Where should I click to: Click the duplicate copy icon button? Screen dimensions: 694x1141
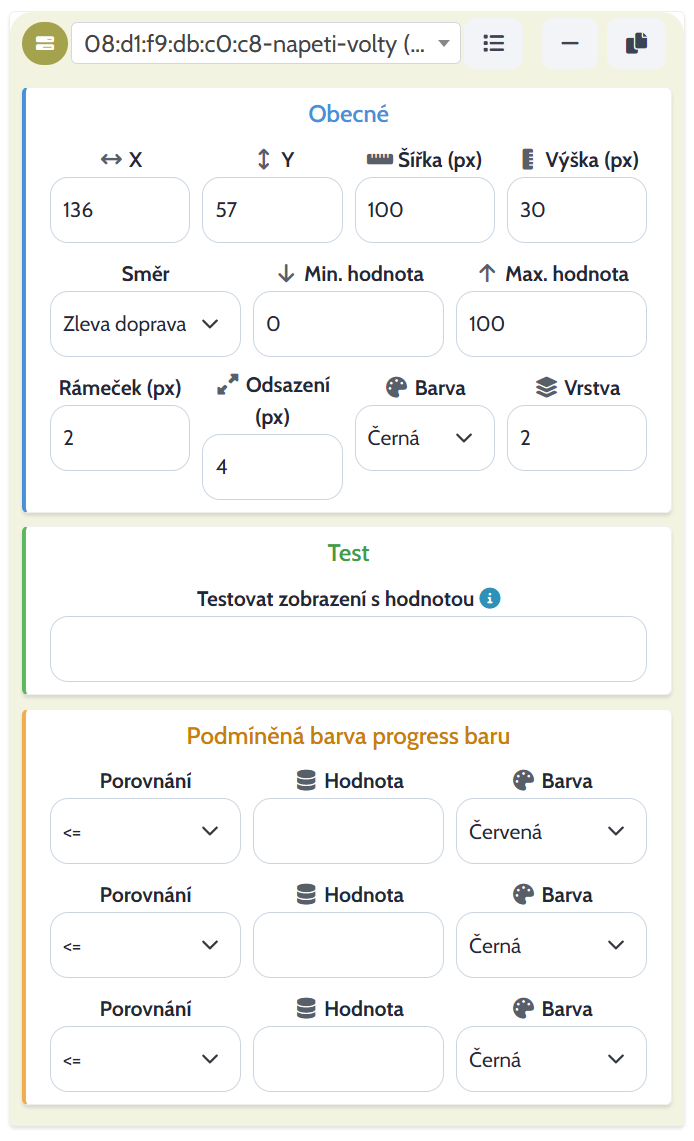[637, 44]
